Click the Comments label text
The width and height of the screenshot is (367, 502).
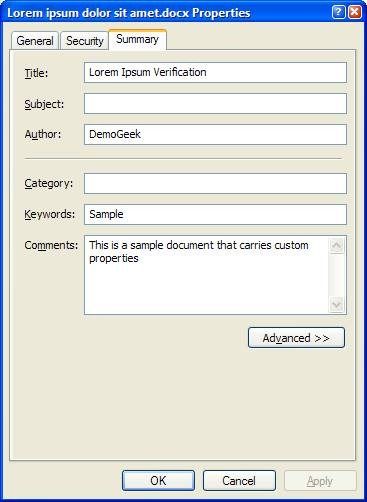pyautogui.click(x=51, y=245)
